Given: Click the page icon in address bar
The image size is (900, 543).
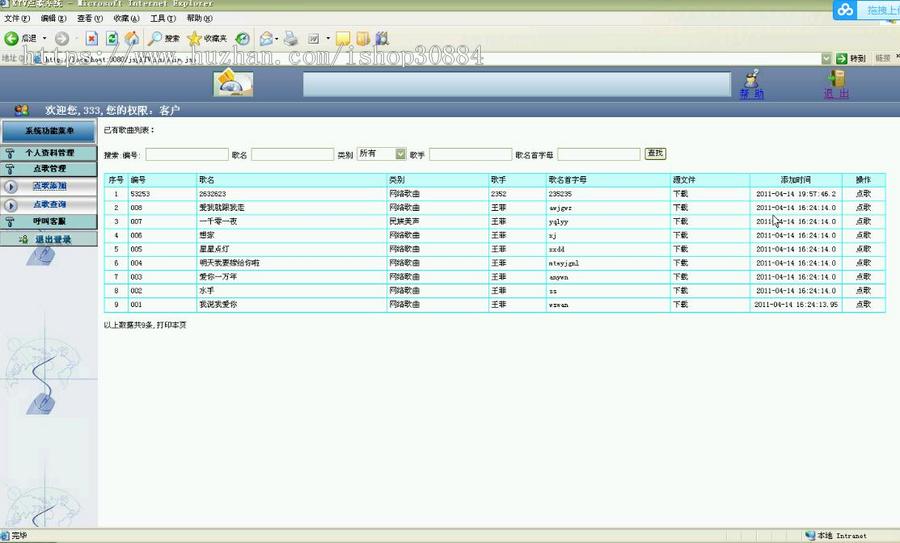Looking at the screenshot, I should [37, 59].
